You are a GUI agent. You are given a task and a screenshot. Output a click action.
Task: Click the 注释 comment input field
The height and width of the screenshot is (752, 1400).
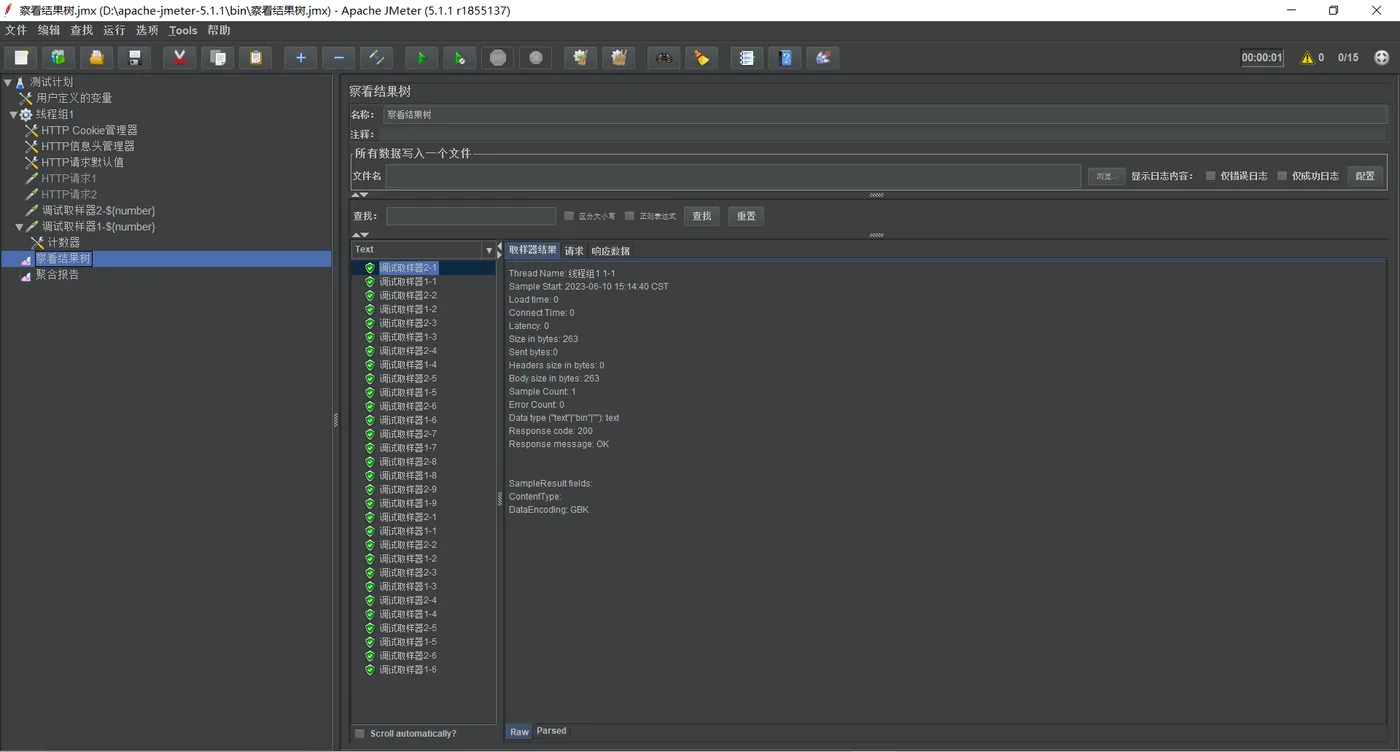coord(884,134)
